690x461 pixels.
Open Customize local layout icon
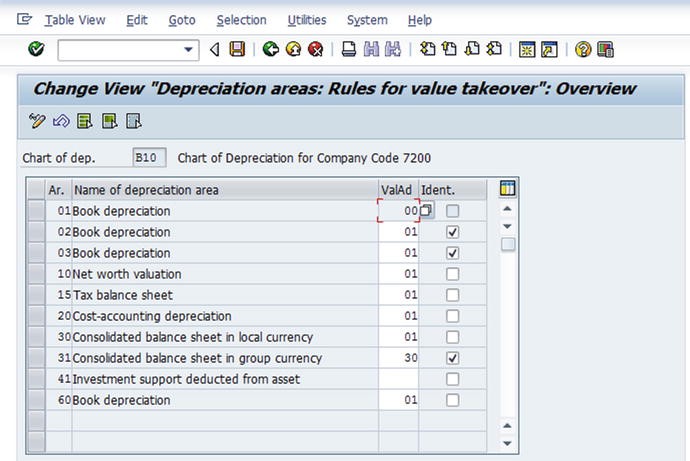point(606,49)
